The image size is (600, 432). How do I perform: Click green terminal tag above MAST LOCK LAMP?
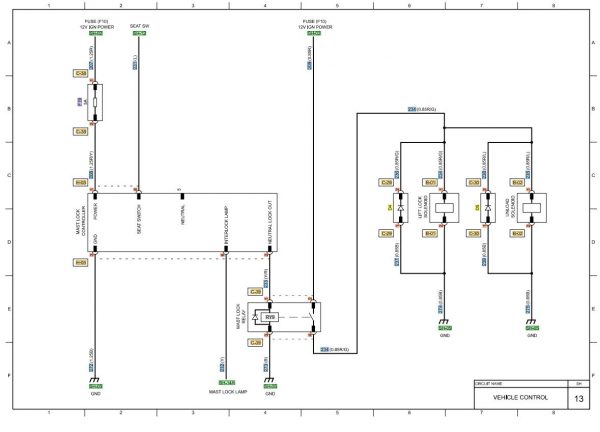227,383
